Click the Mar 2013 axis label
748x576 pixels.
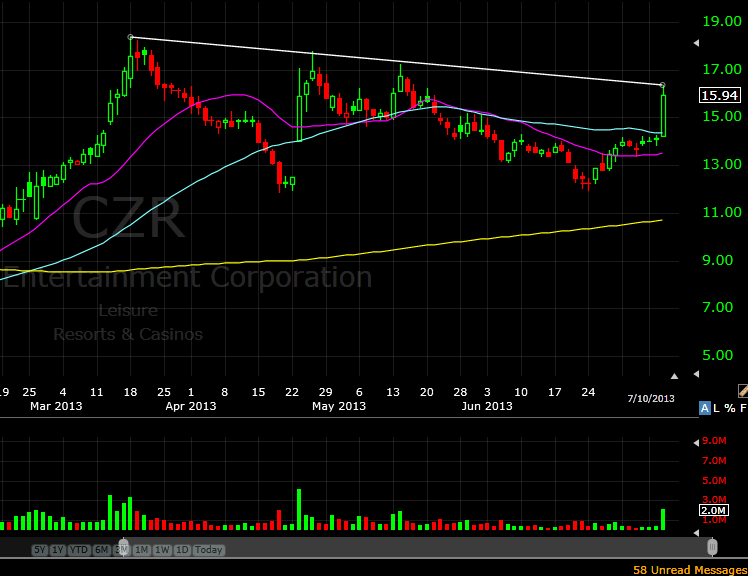pyautogui.click(x=56, y=406)
